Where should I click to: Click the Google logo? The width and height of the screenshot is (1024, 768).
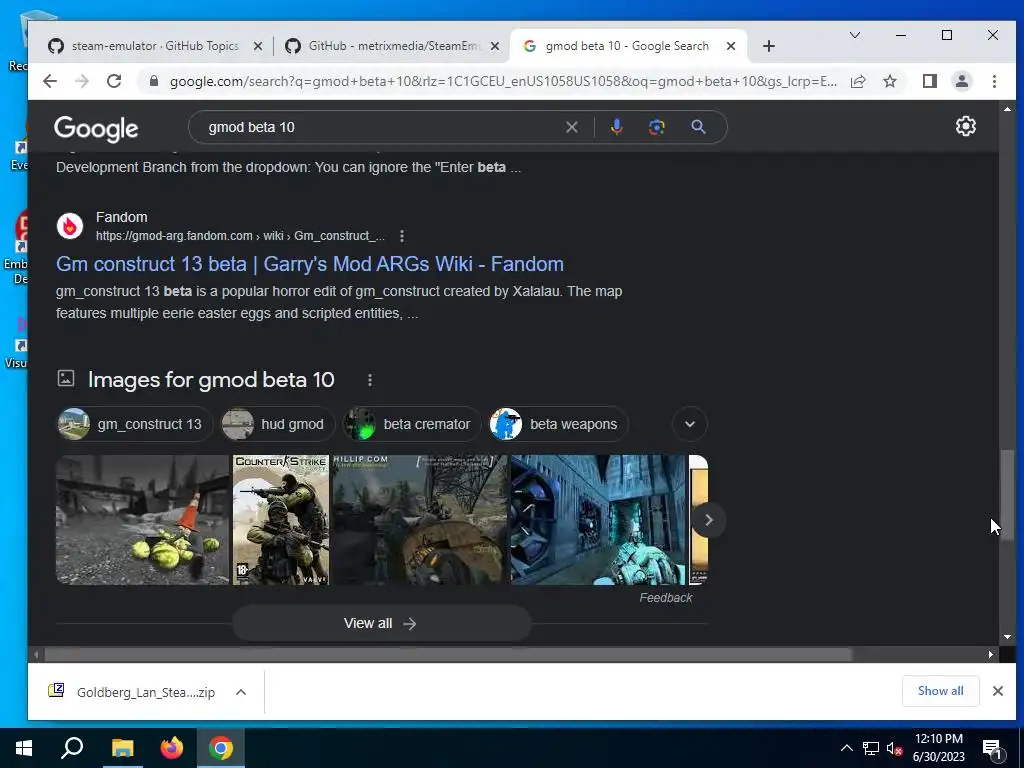click(96, 129)
